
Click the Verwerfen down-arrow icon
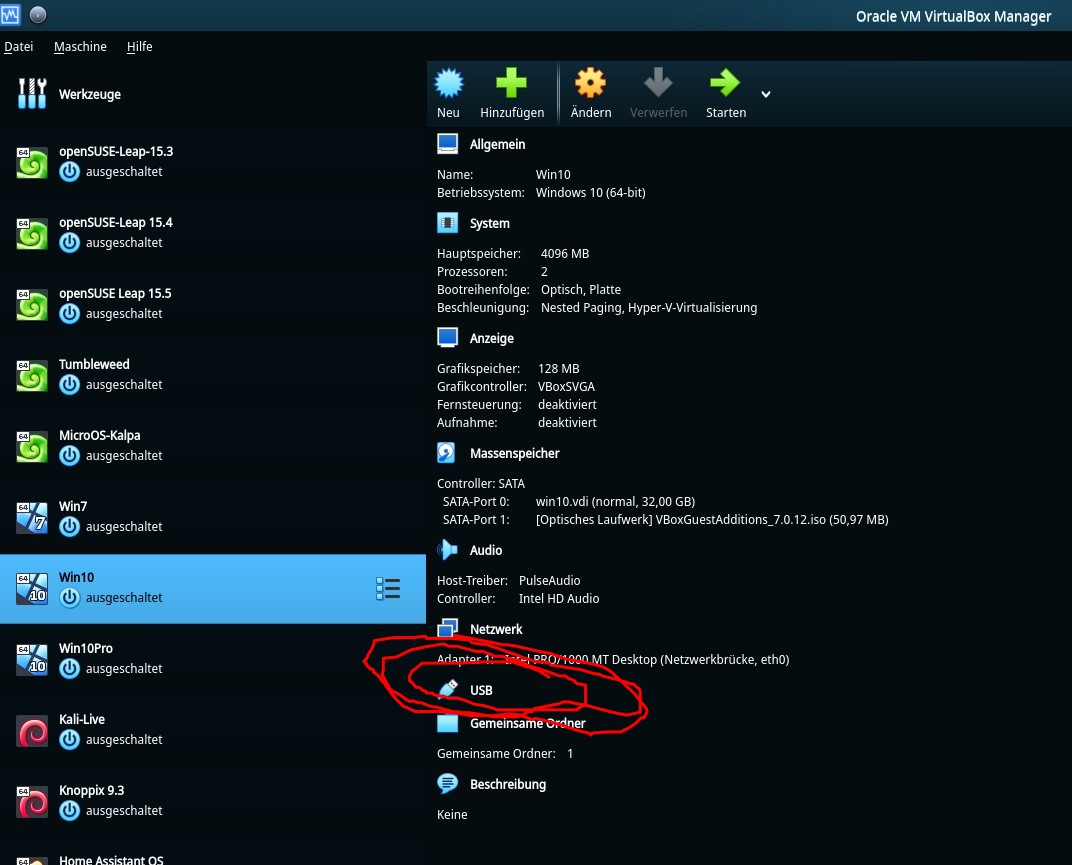click(658, 83)
